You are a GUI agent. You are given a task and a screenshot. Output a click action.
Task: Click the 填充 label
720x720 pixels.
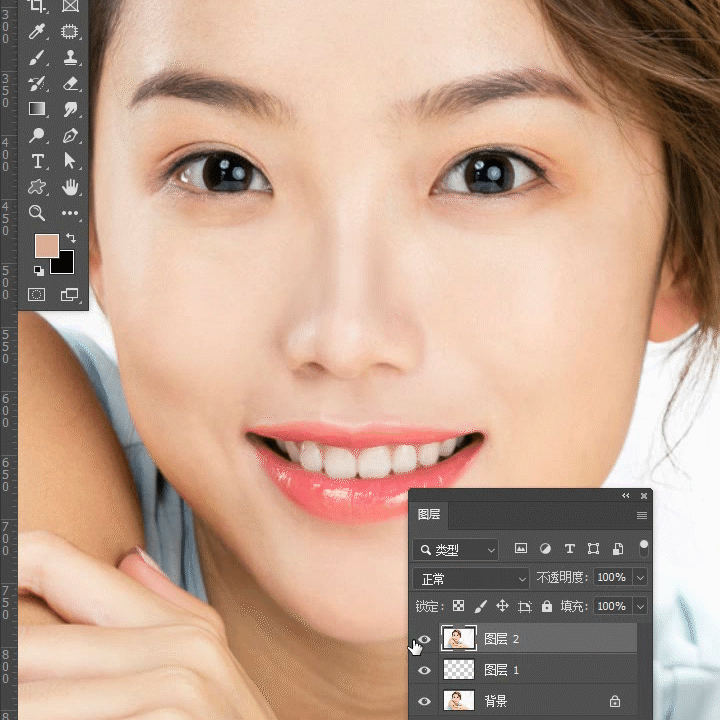point(574,607)
